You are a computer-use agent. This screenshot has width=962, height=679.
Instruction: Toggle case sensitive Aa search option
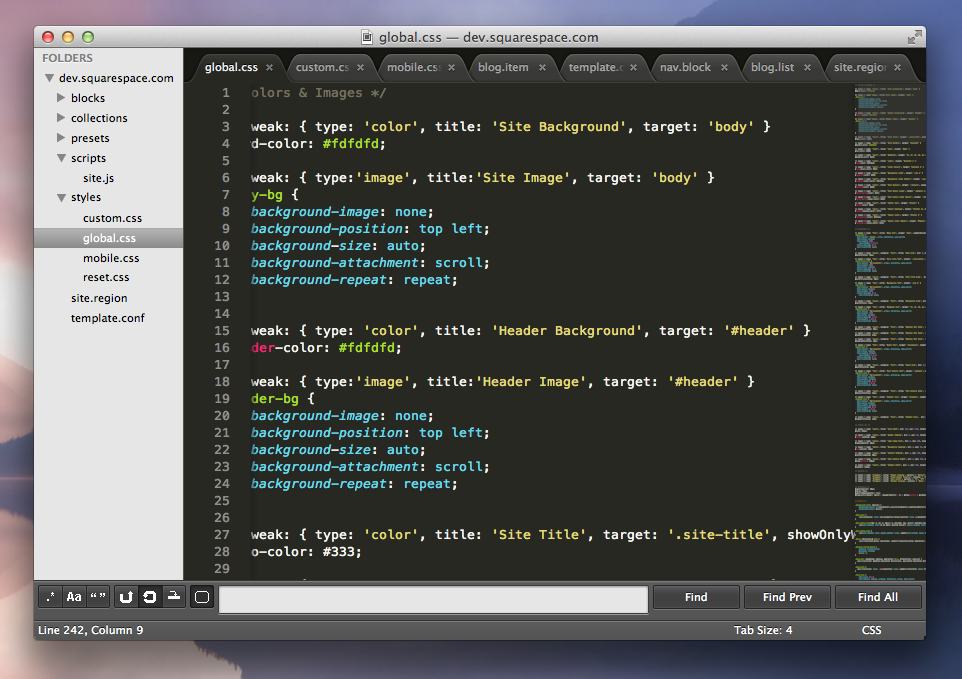tap(74, 597)
